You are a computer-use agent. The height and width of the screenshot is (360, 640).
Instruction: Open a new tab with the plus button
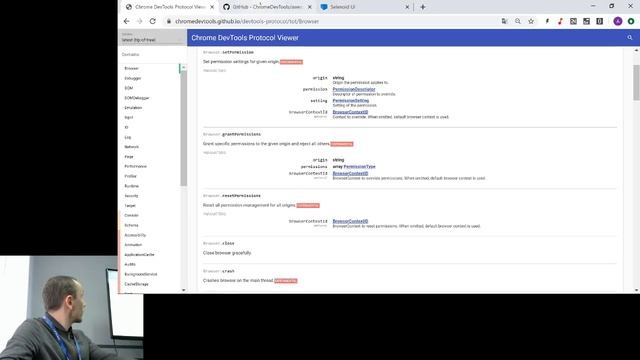(423, 7)
